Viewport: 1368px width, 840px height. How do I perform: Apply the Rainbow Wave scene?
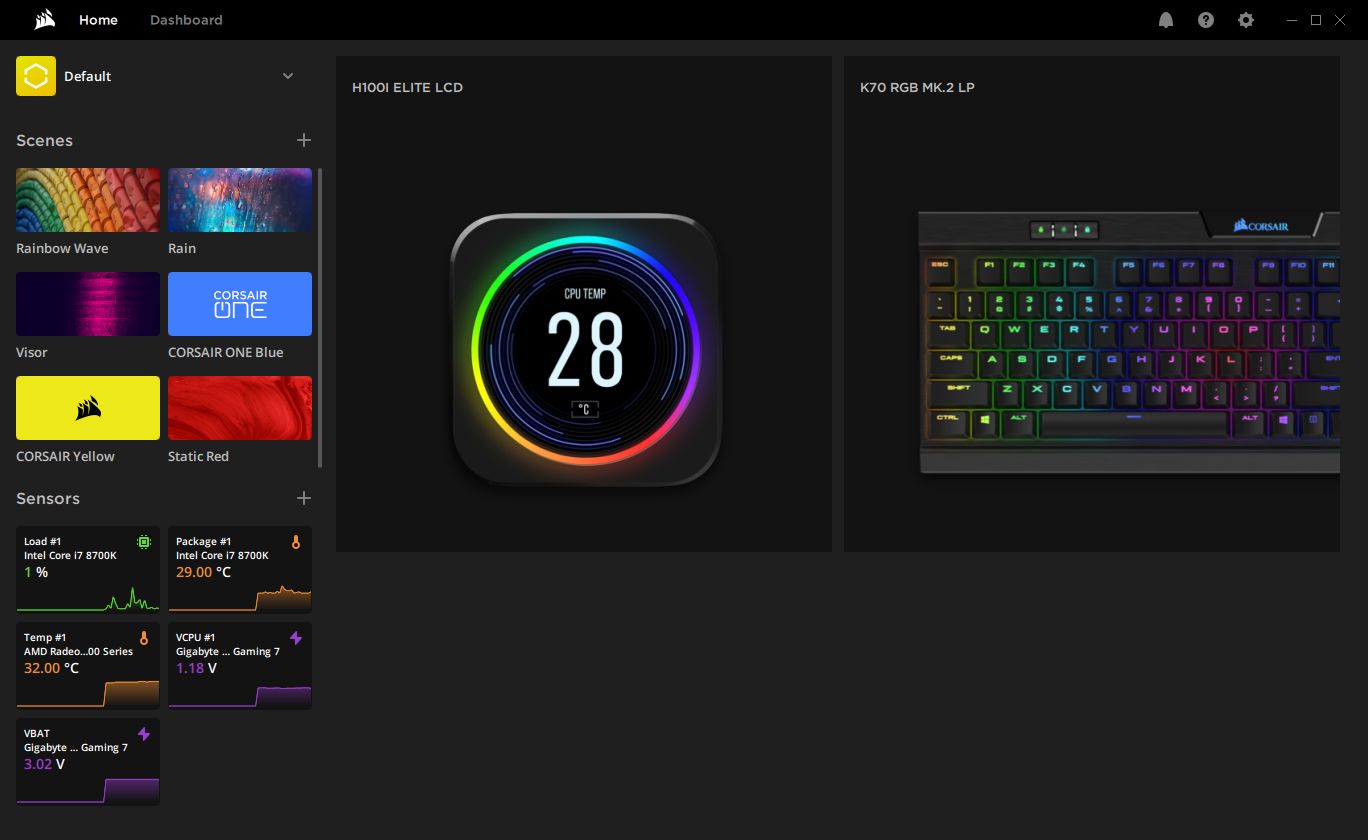coord(88,200)
